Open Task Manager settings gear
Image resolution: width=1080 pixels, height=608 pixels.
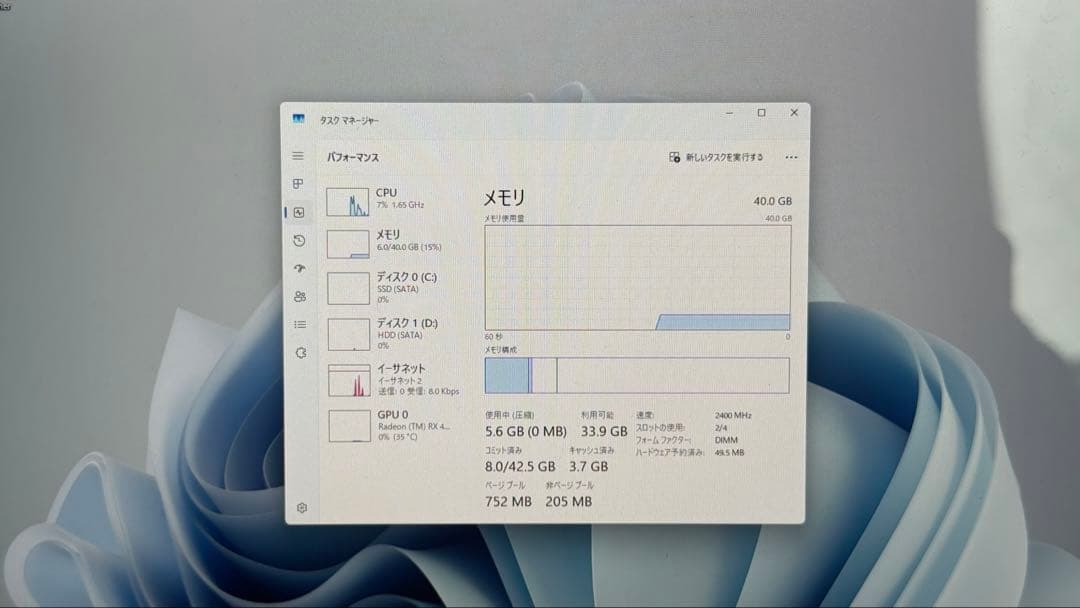pyautogui.click(x=301, y=507)
